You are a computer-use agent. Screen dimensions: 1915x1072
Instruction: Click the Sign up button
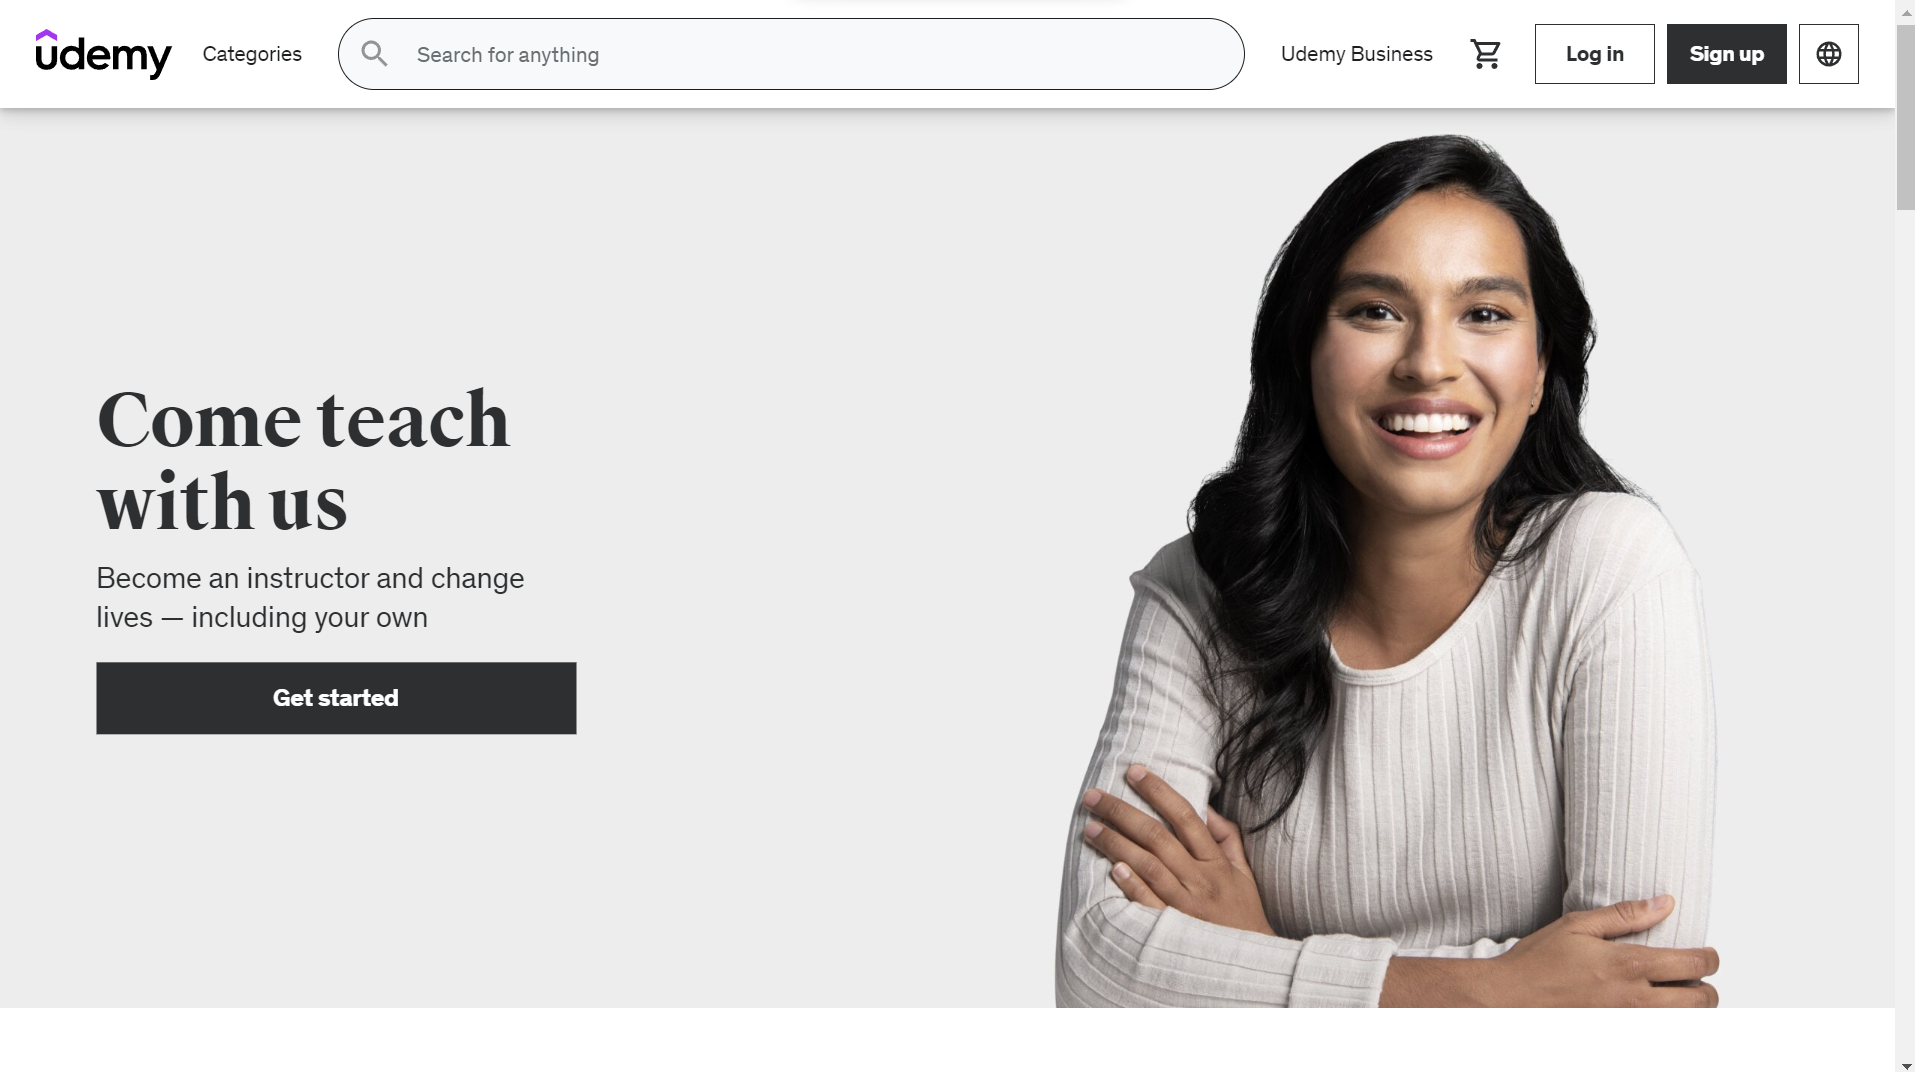pyautogui.click(x=1726, y=54)
